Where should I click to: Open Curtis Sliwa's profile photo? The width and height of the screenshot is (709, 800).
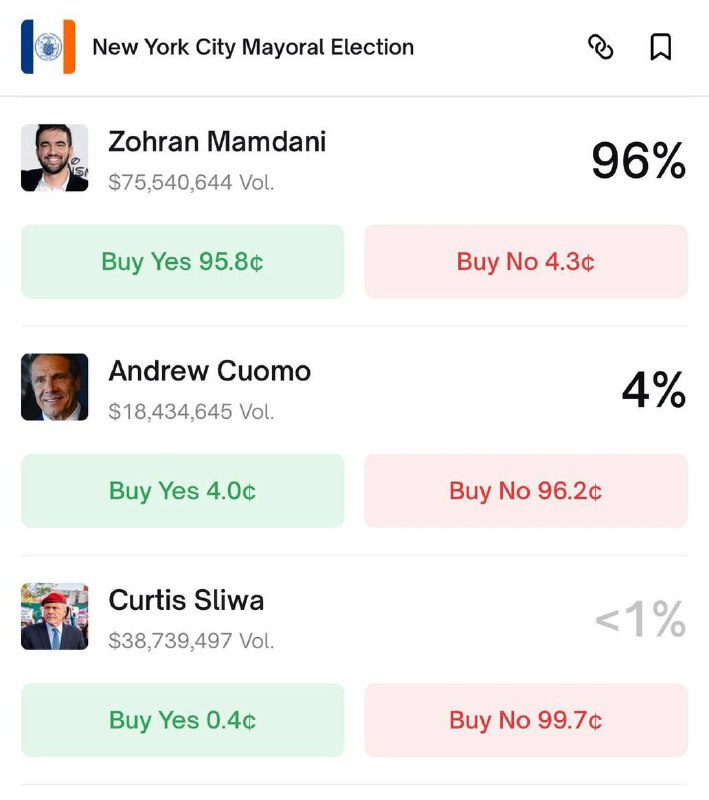click(x=55, y=617)
